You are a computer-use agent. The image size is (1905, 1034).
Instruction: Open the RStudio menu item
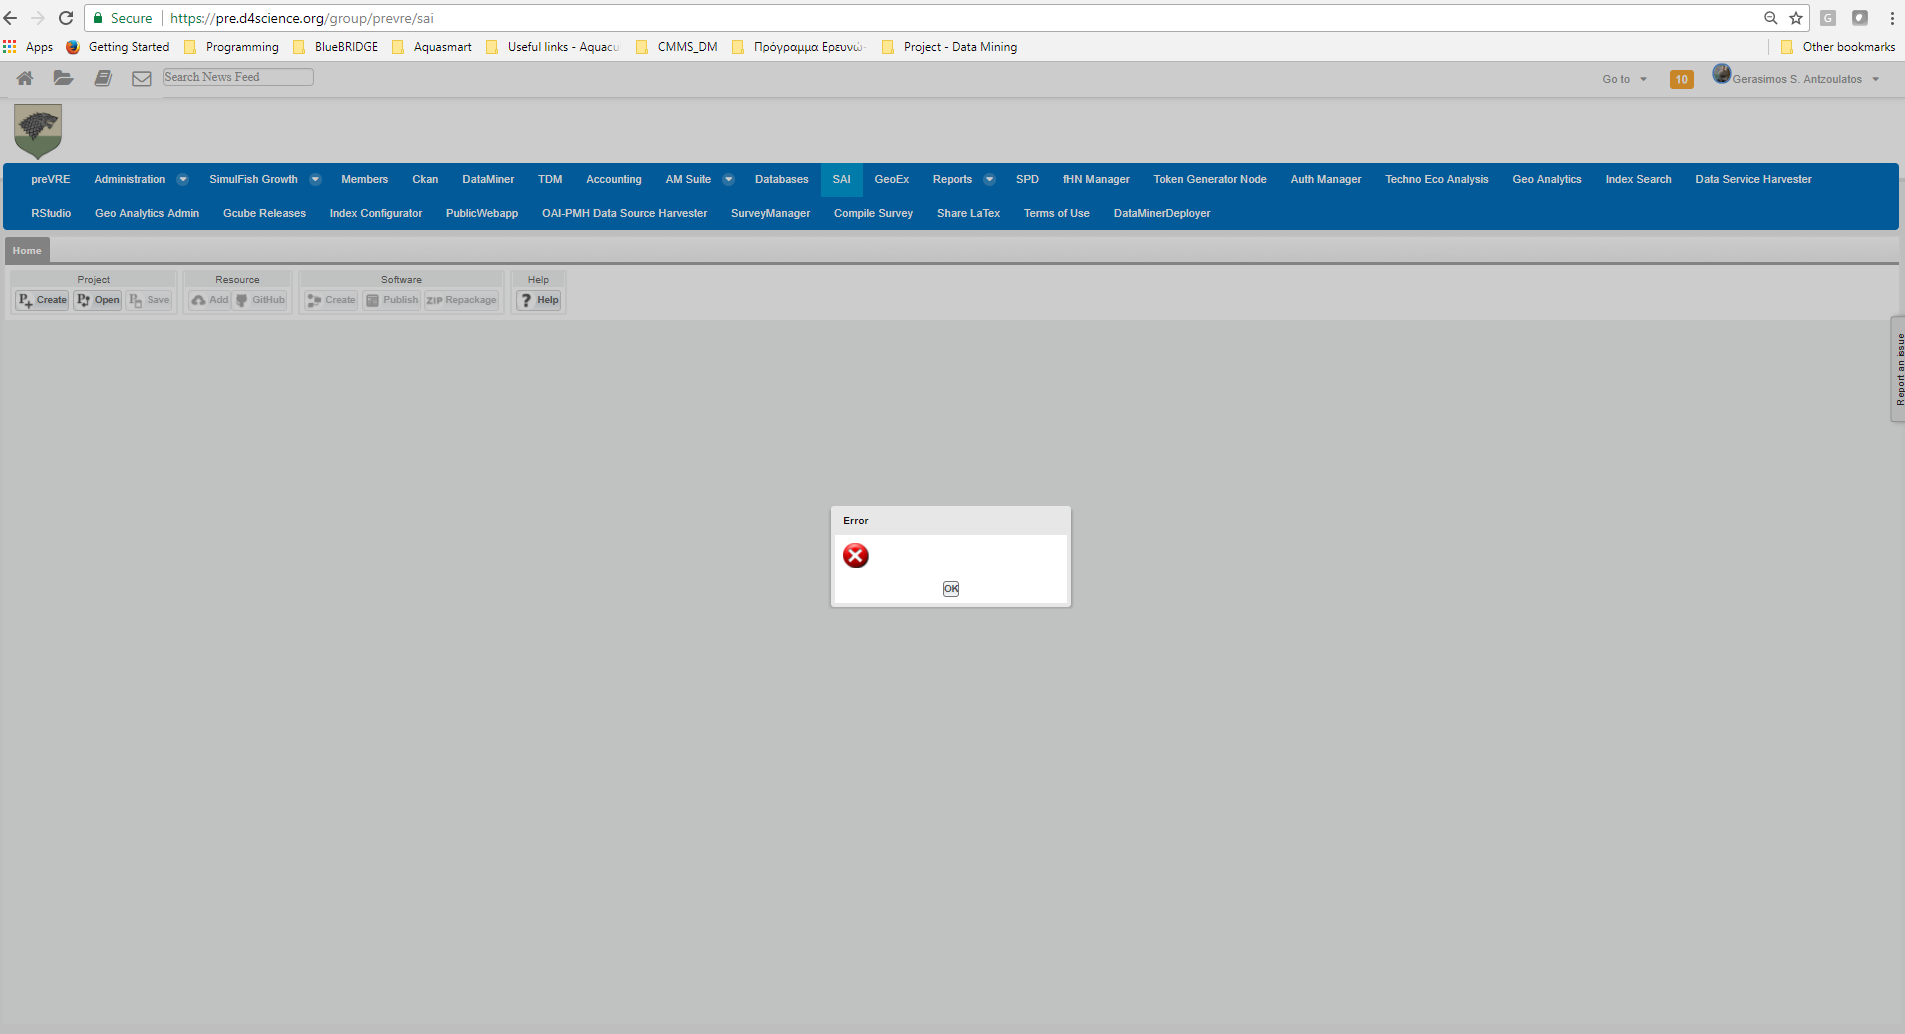51,213
